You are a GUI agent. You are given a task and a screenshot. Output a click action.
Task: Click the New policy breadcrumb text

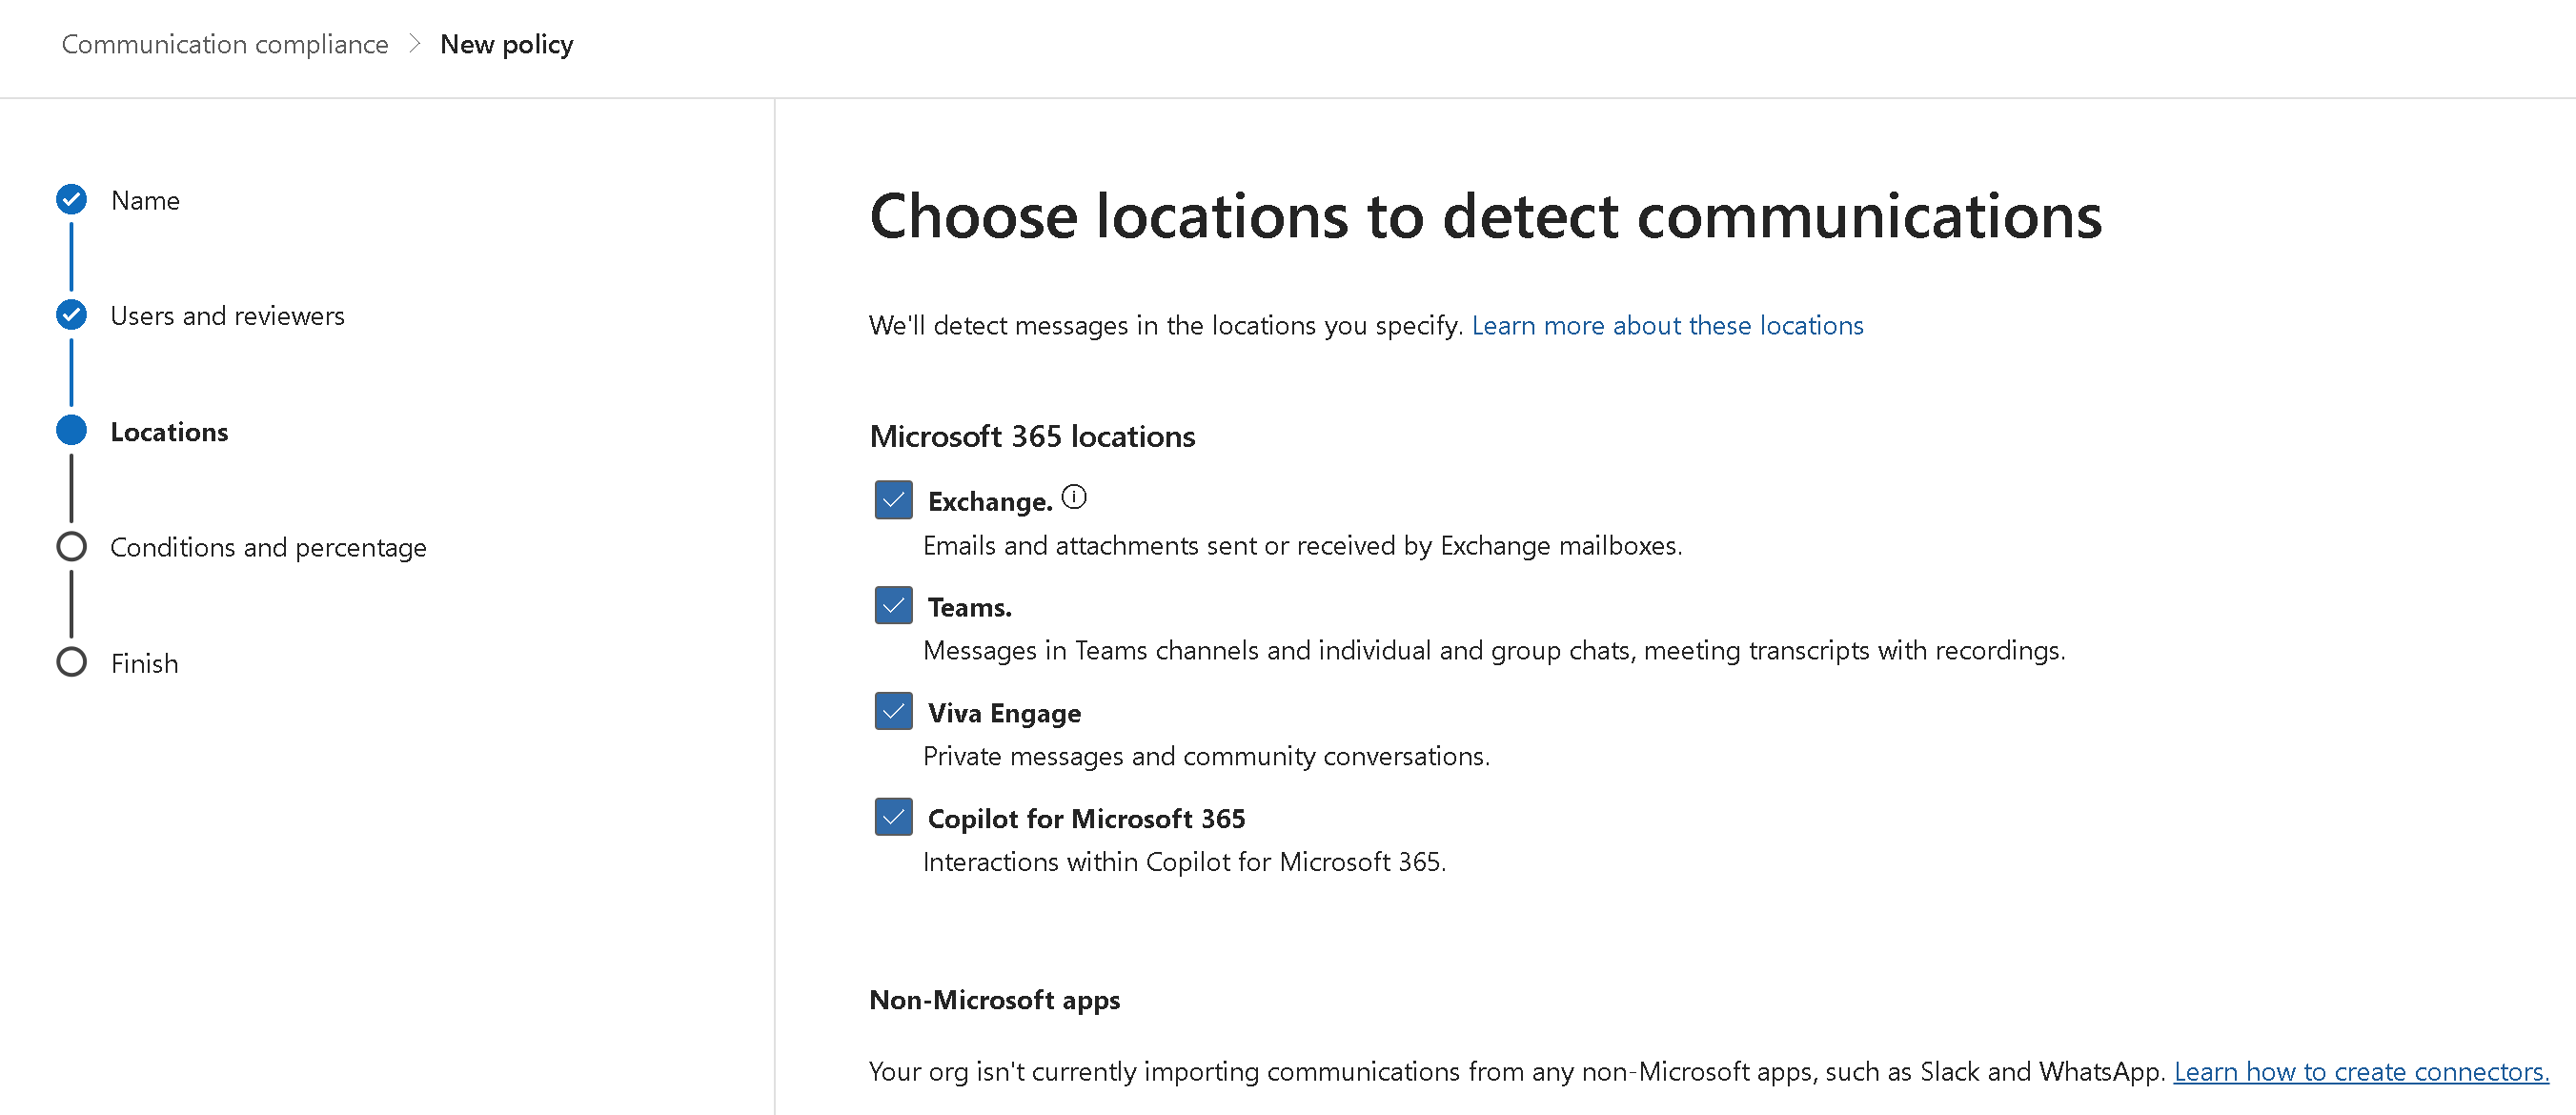click(x=506, y=44)
